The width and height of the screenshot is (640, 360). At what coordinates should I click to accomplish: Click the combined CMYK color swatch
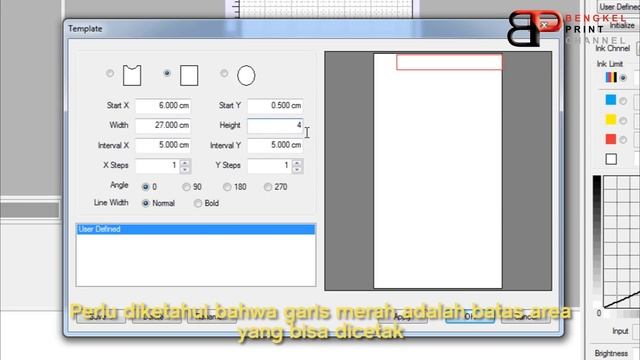coord(611,77)
